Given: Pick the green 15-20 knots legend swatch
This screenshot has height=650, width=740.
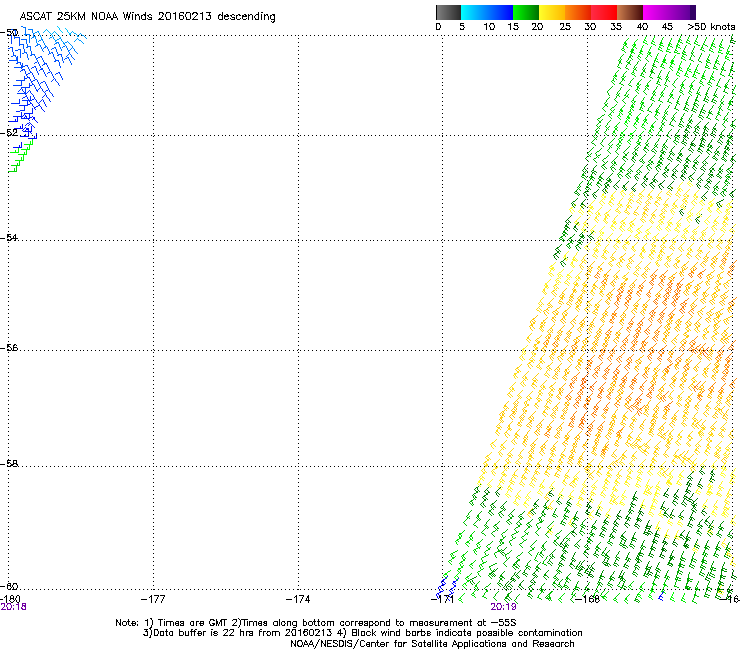Looking at the screenshot, I should coord(526,12).
